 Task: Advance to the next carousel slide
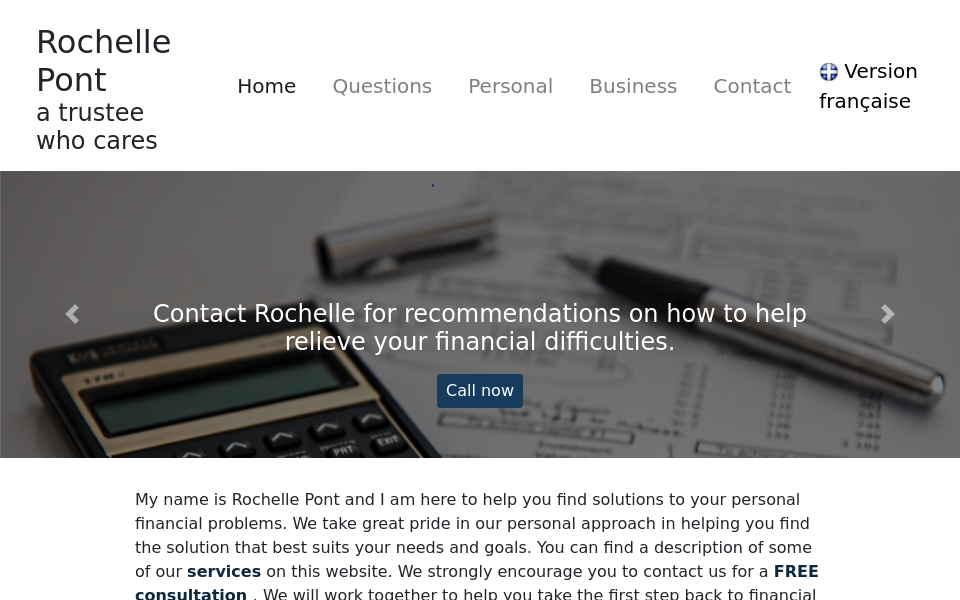tap(887, 314)
